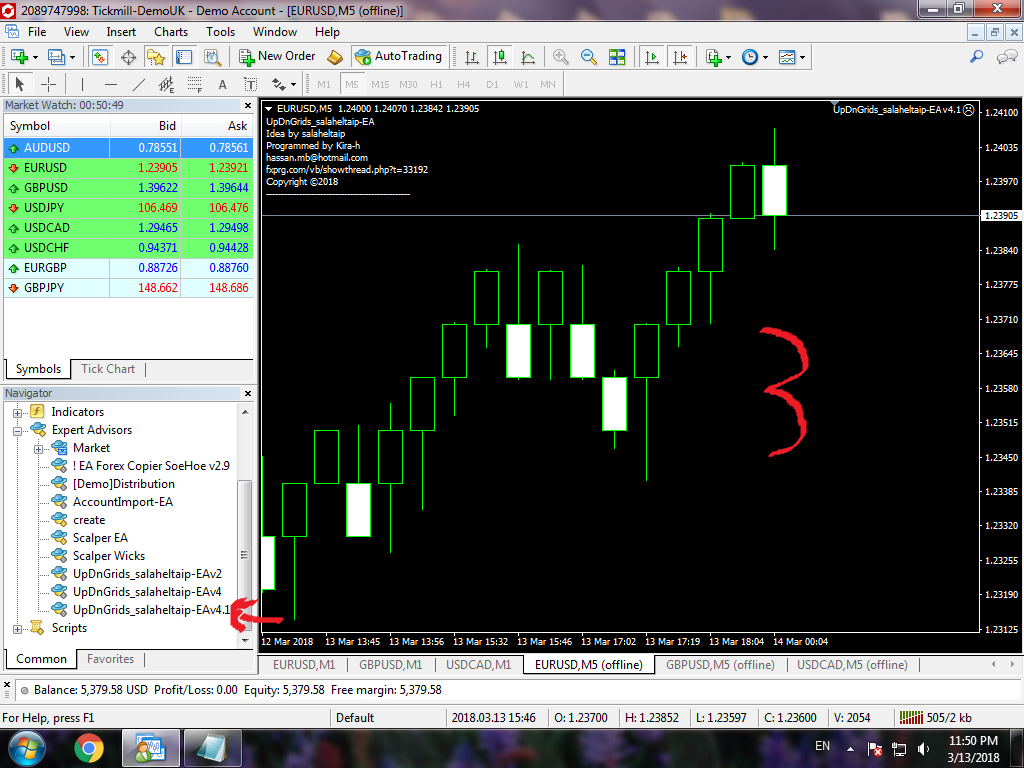
Task: Select the trendline tool
Action: tap(138, 84)
